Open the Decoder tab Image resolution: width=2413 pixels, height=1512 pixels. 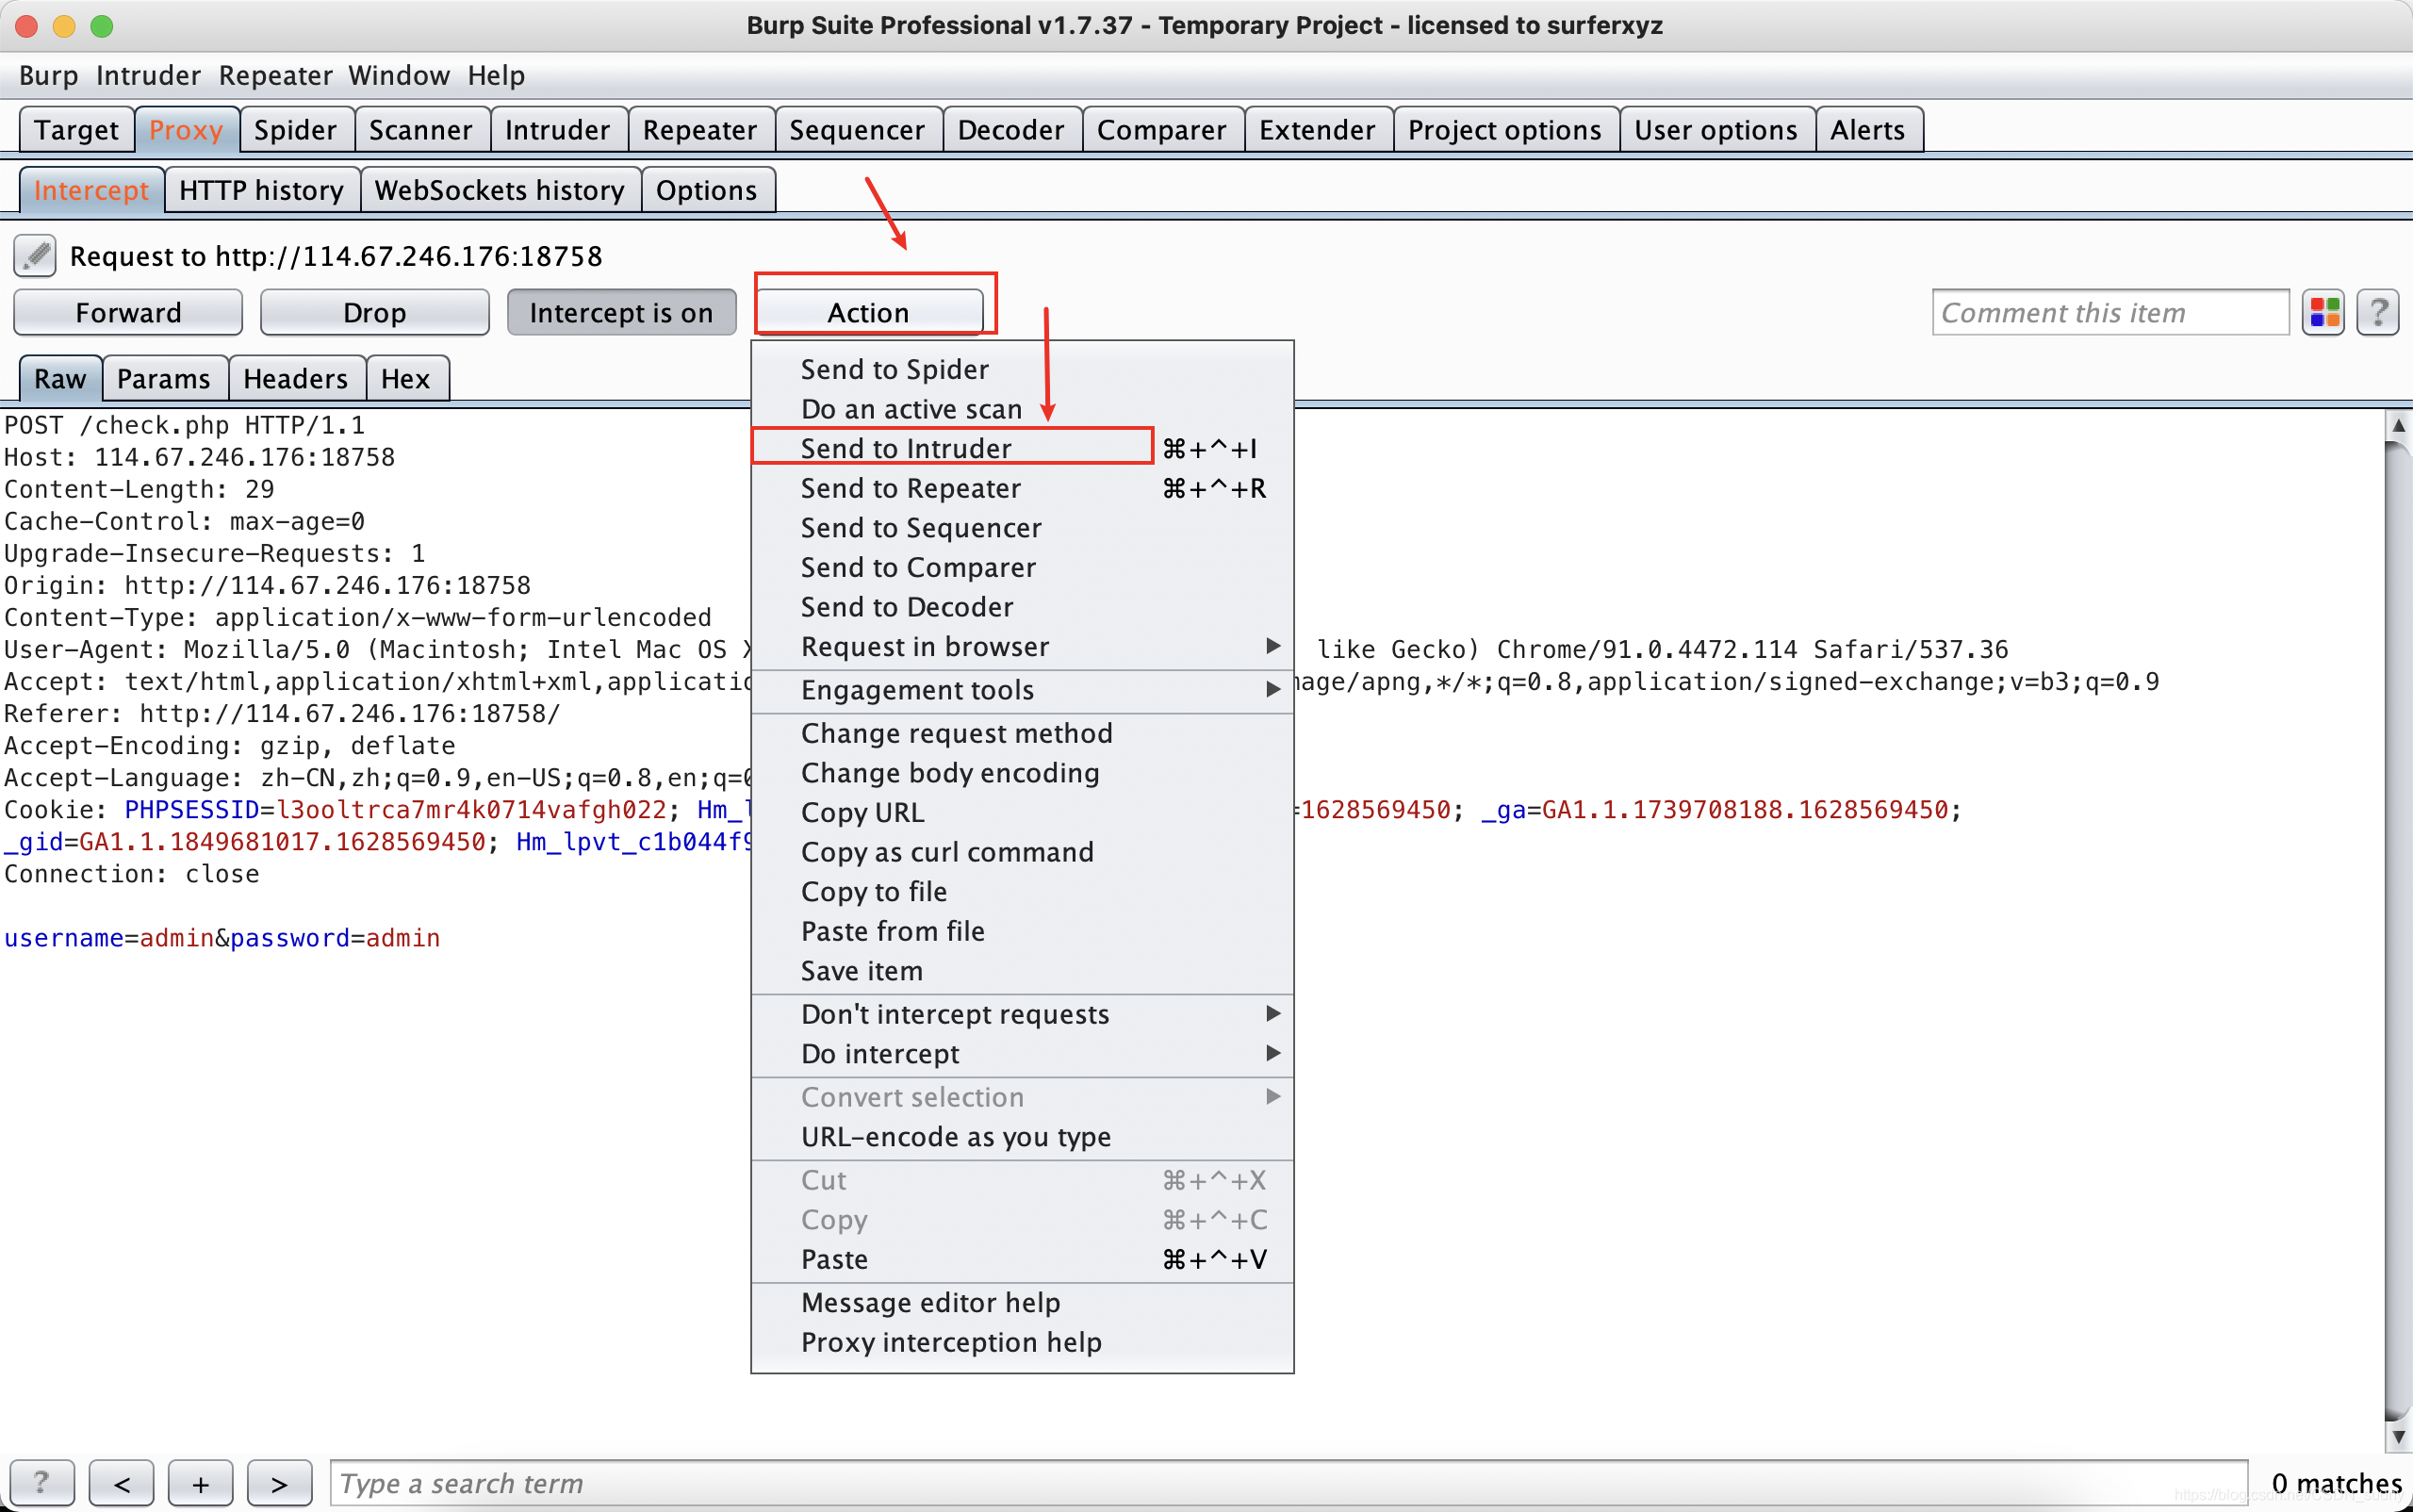1011,130
